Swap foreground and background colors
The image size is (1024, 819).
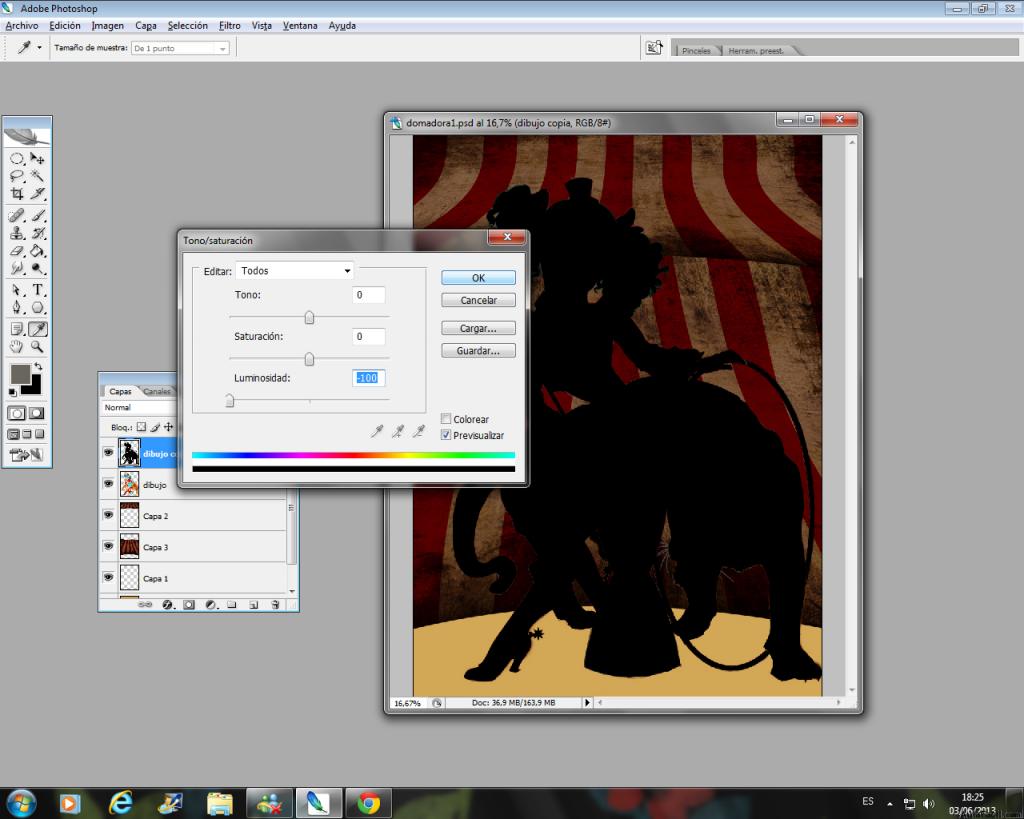tap(39, 366)
